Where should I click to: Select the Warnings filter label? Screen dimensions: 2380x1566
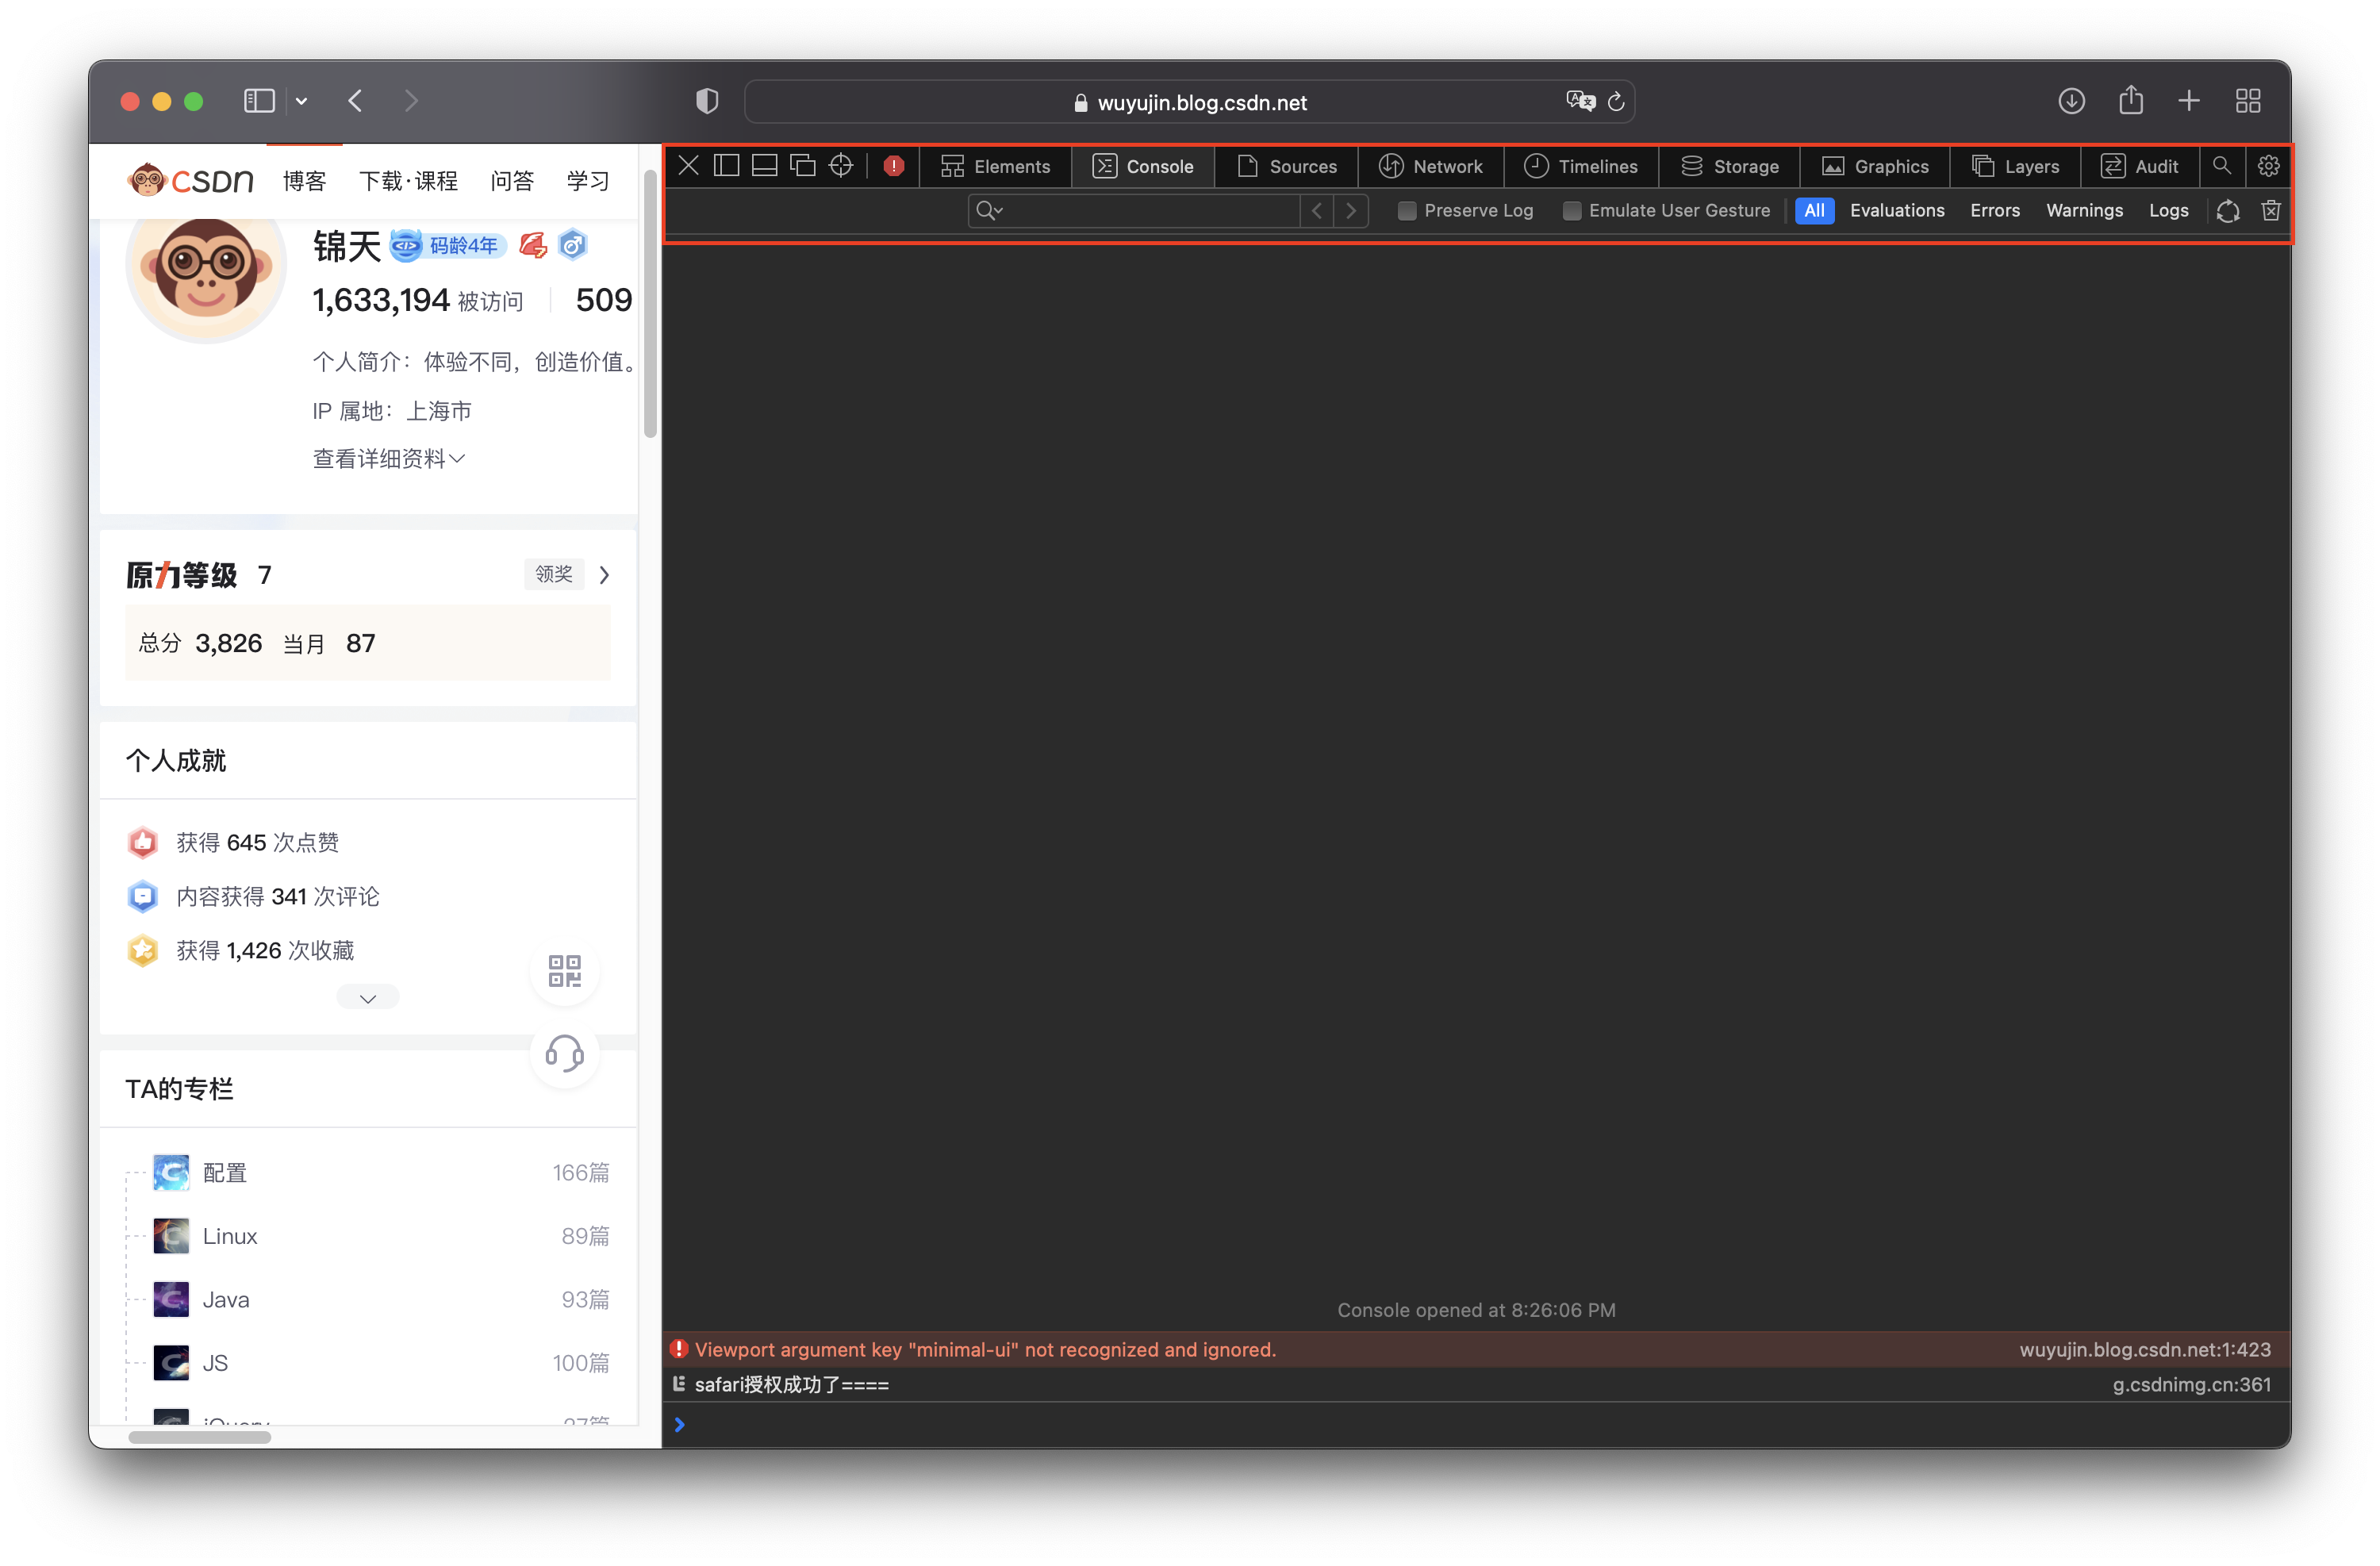tap(2083, 209)
